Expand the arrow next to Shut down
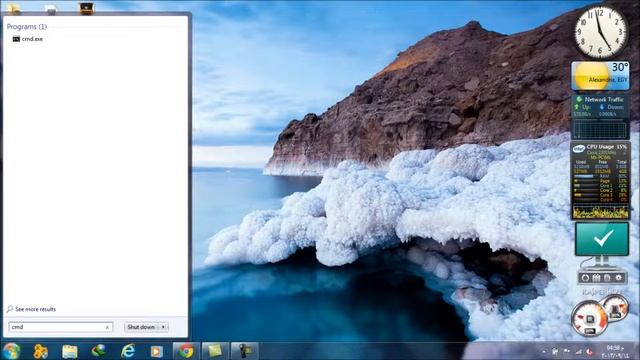The image size is (640, 360). [163, 327]
